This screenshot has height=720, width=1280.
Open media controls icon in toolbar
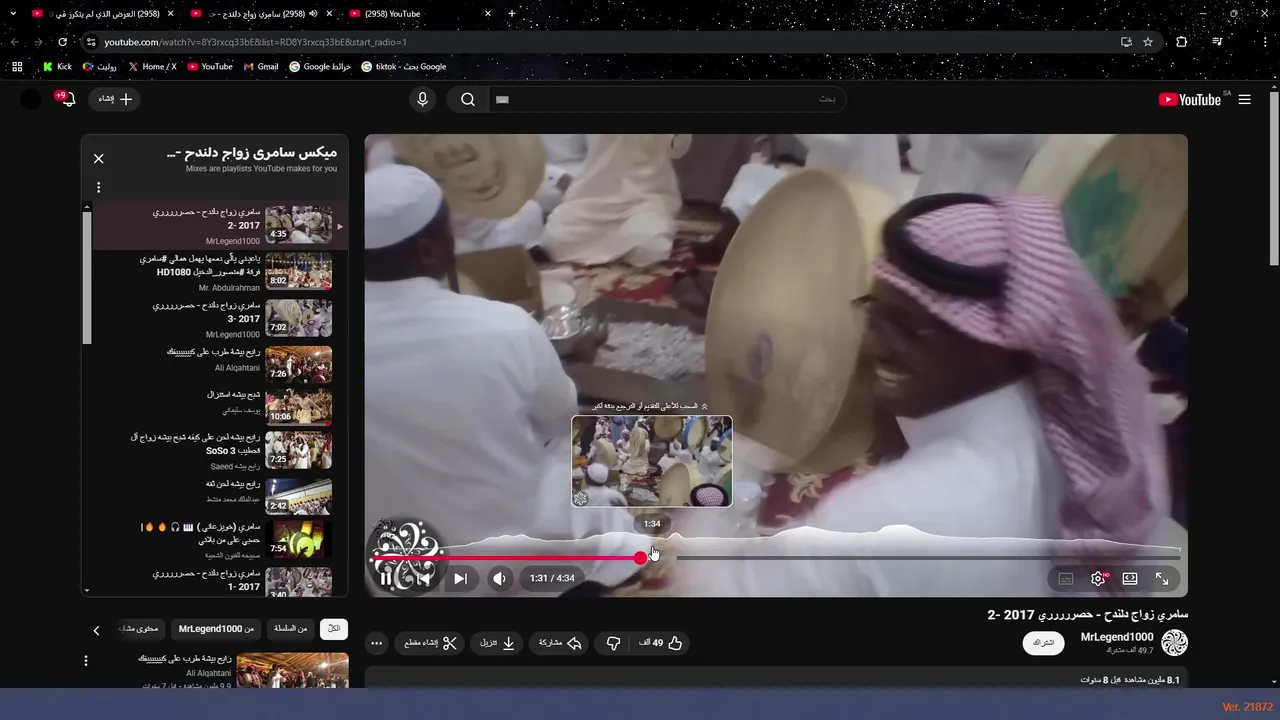point(1217,42)
